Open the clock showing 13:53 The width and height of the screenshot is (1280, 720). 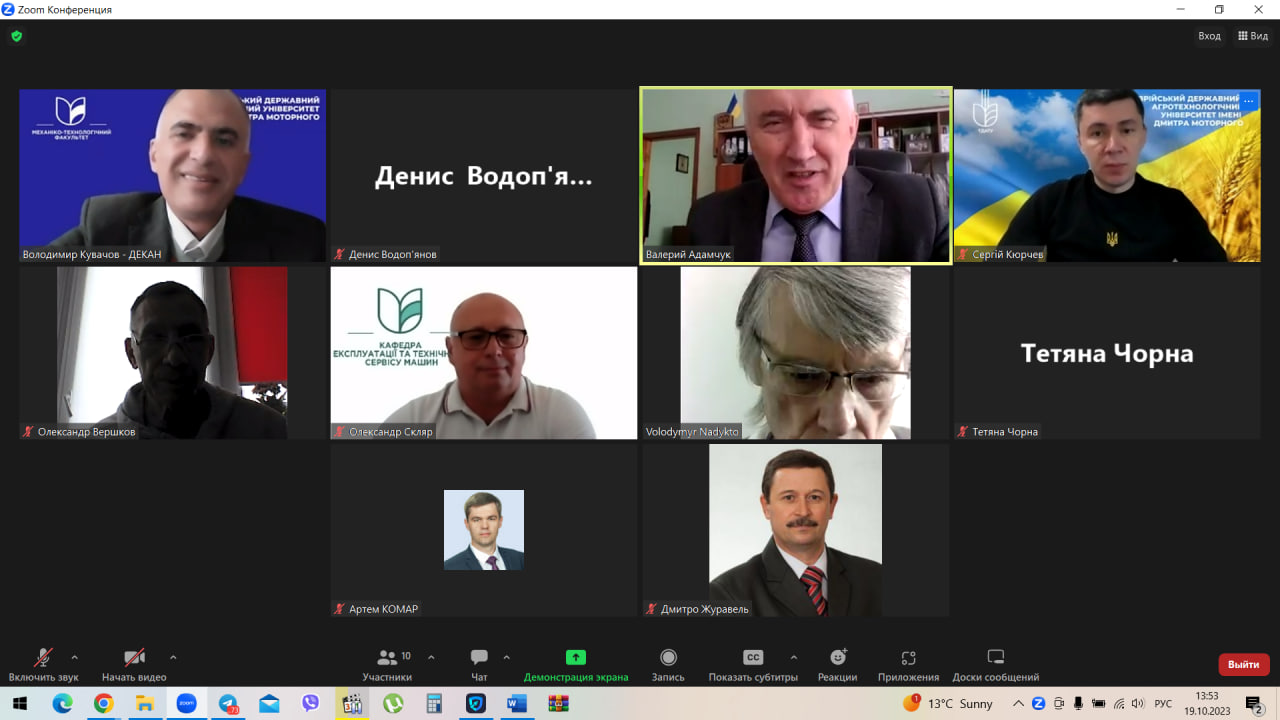tap(1208, 703)
